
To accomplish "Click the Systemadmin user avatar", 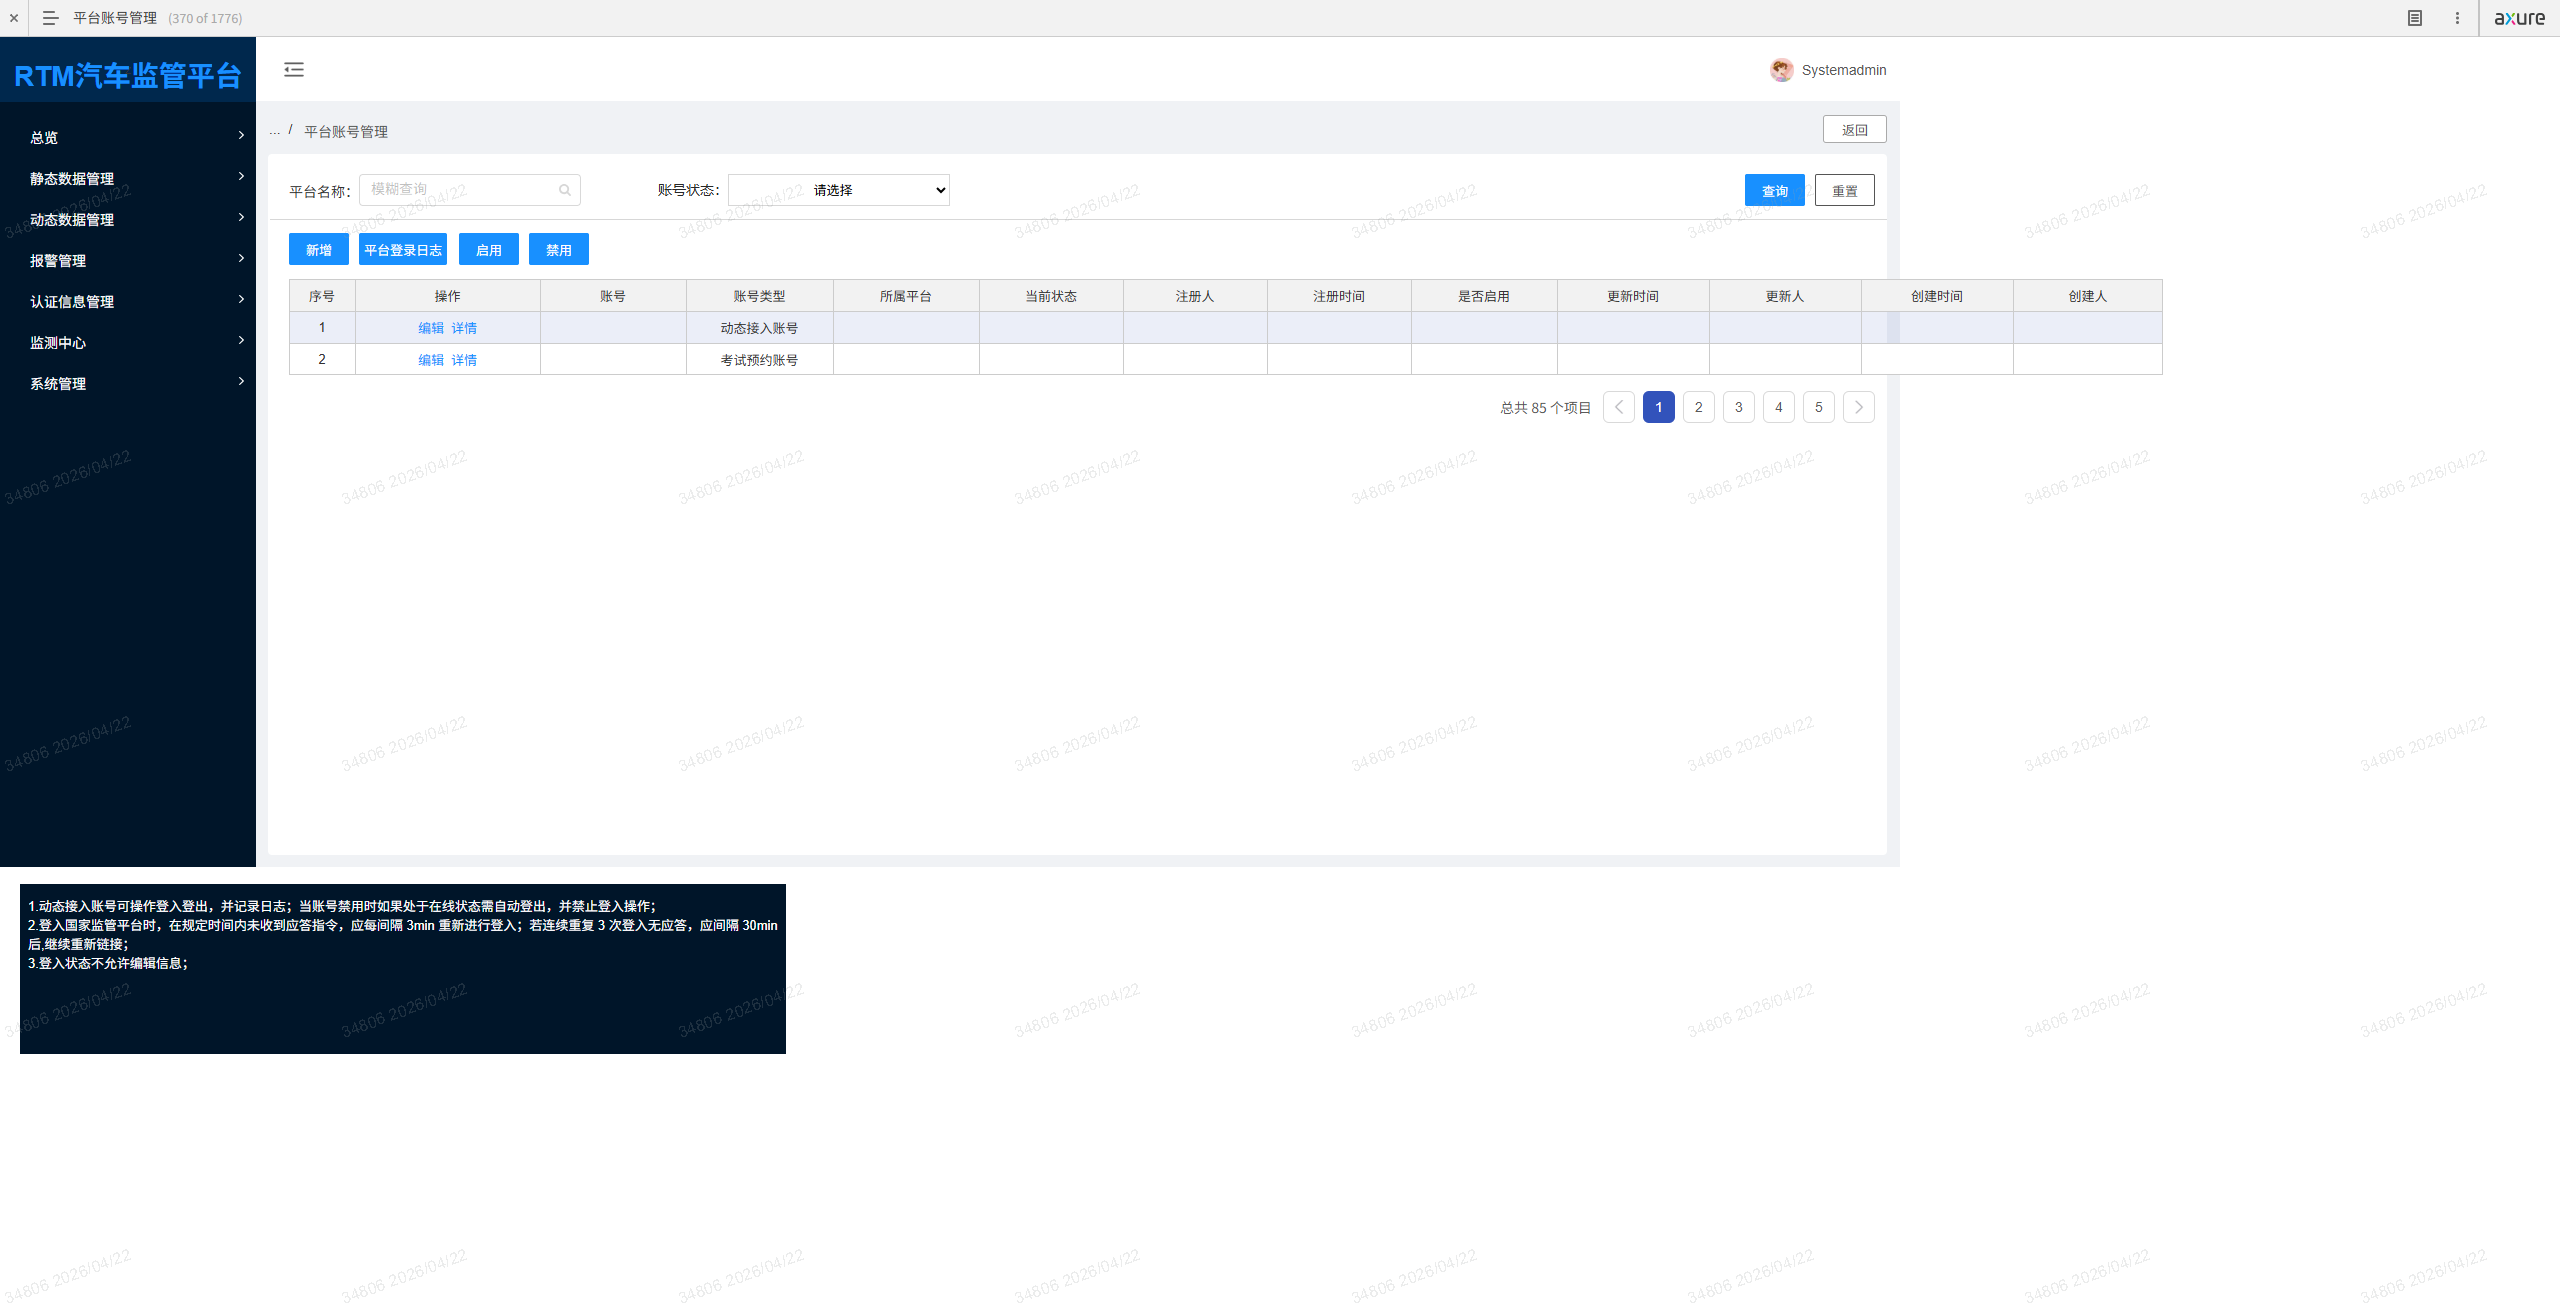I will click(x=1781, y=70).
